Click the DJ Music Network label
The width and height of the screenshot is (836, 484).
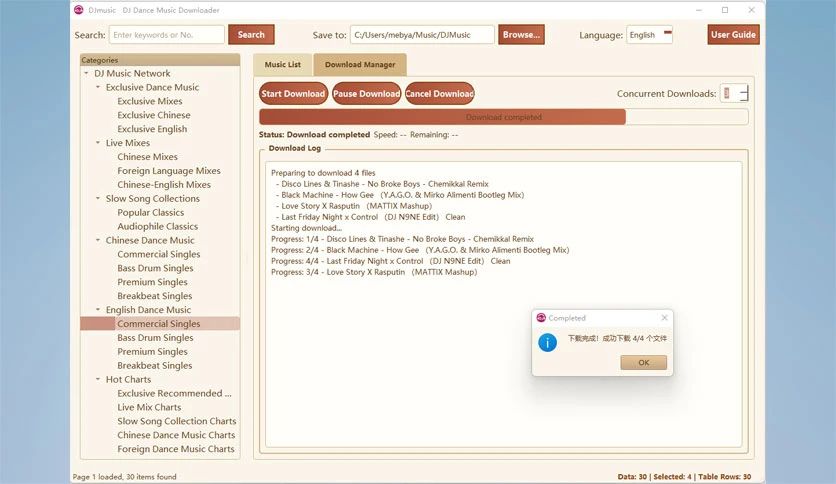[132, 73]
